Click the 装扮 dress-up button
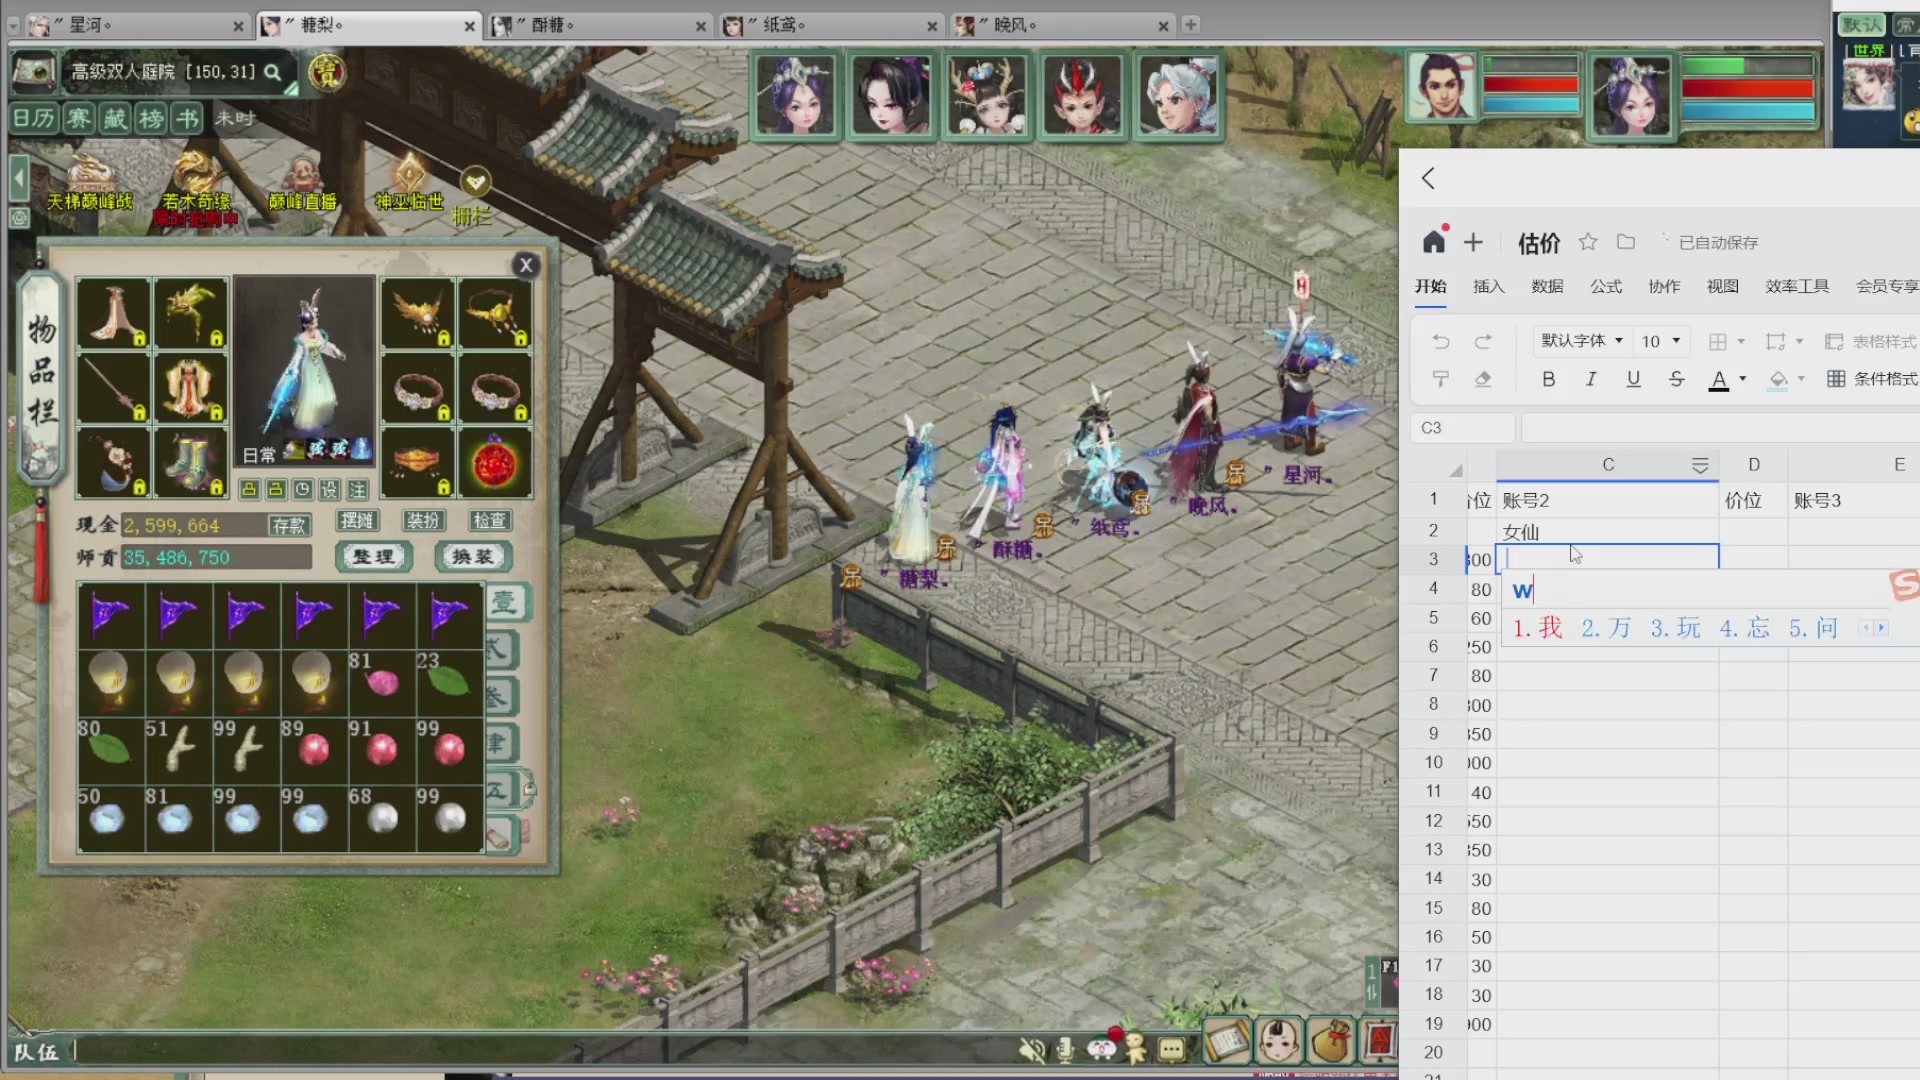 423,520
